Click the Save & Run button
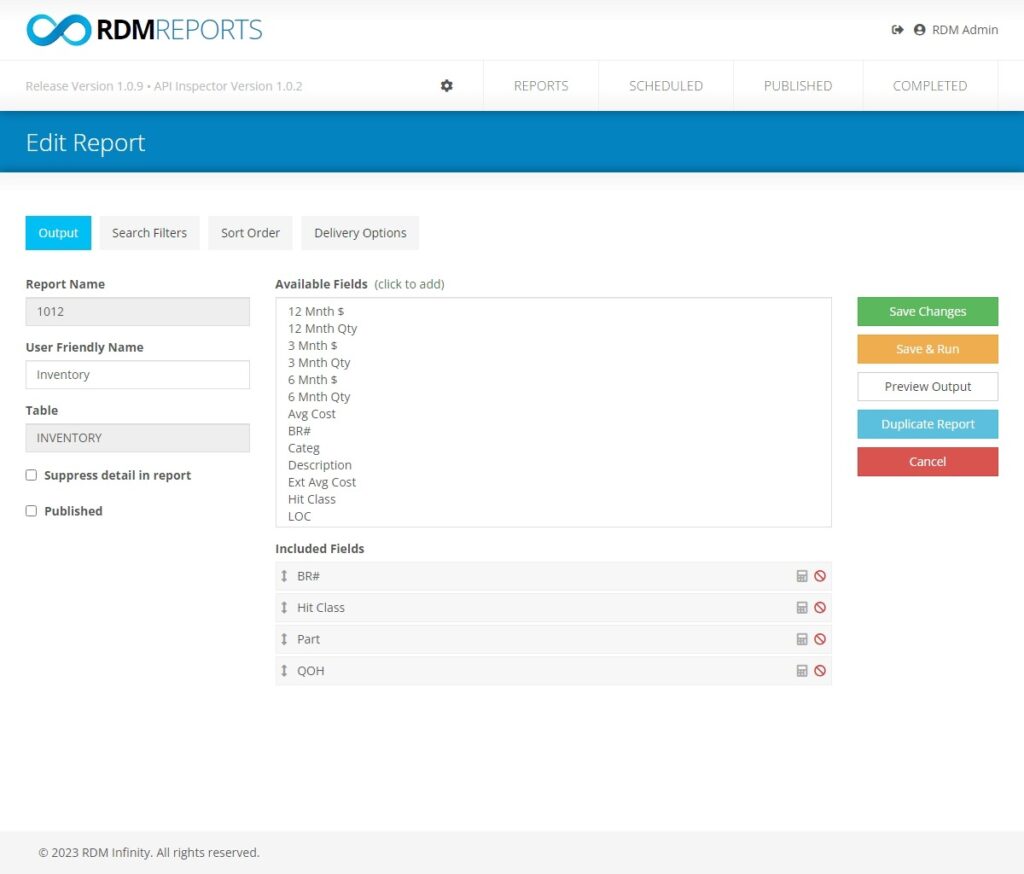 [x=927, y=349]
